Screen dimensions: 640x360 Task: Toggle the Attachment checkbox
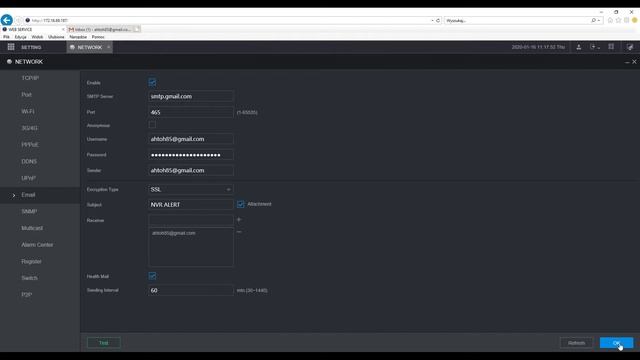(x=240, y=204)
